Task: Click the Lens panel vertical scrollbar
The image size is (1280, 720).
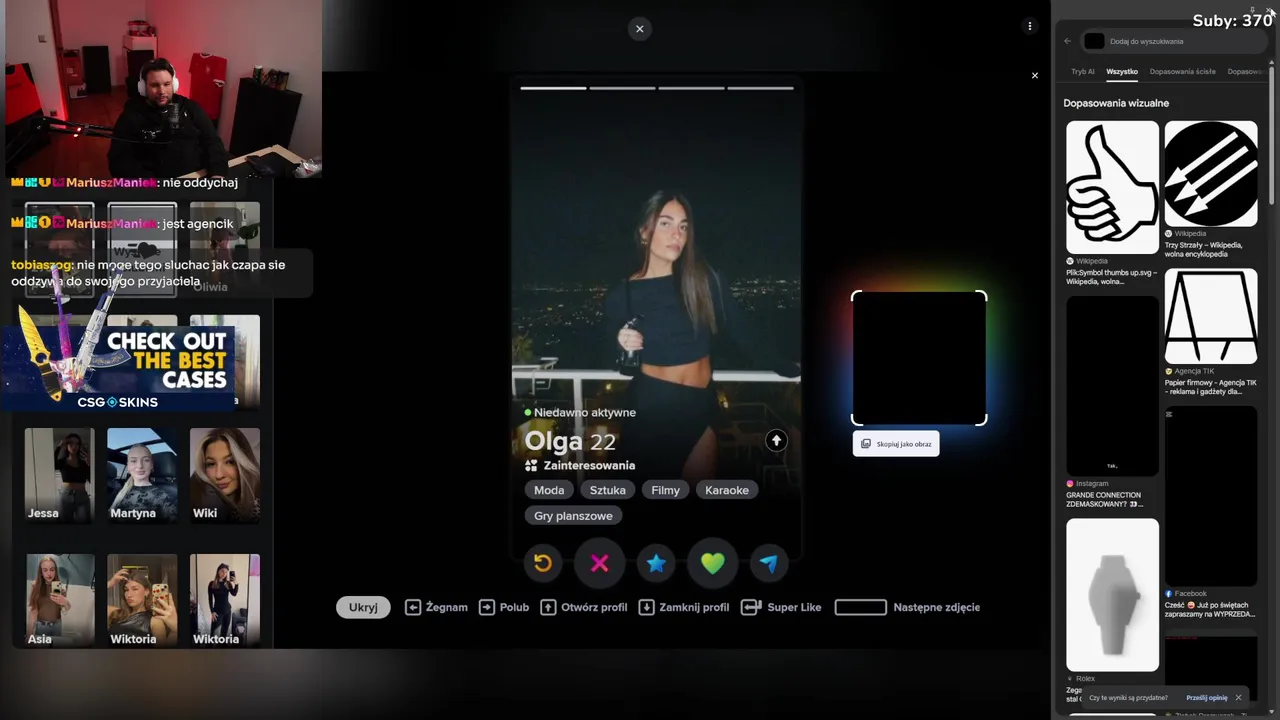Action: click(1271, 135)
